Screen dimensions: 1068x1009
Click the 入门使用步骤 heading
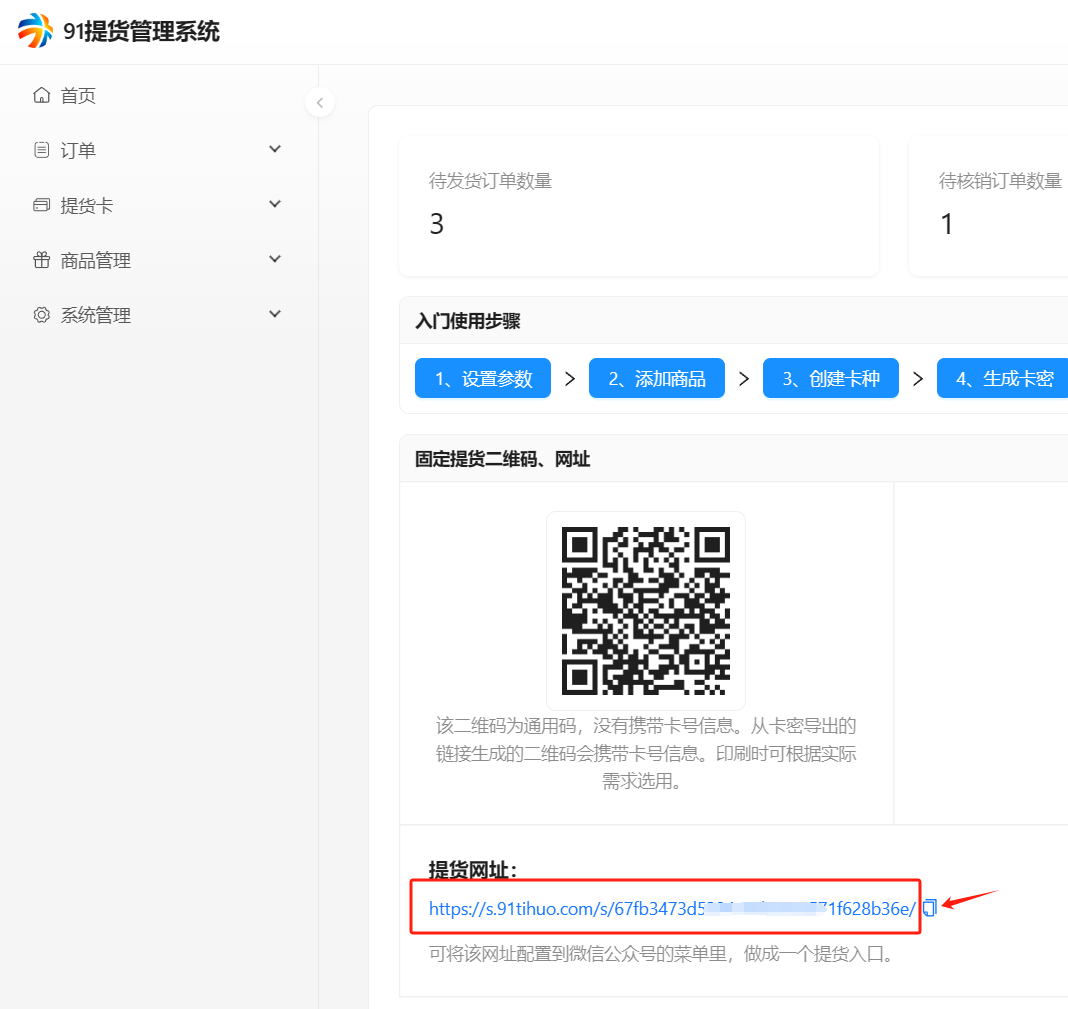468,321
